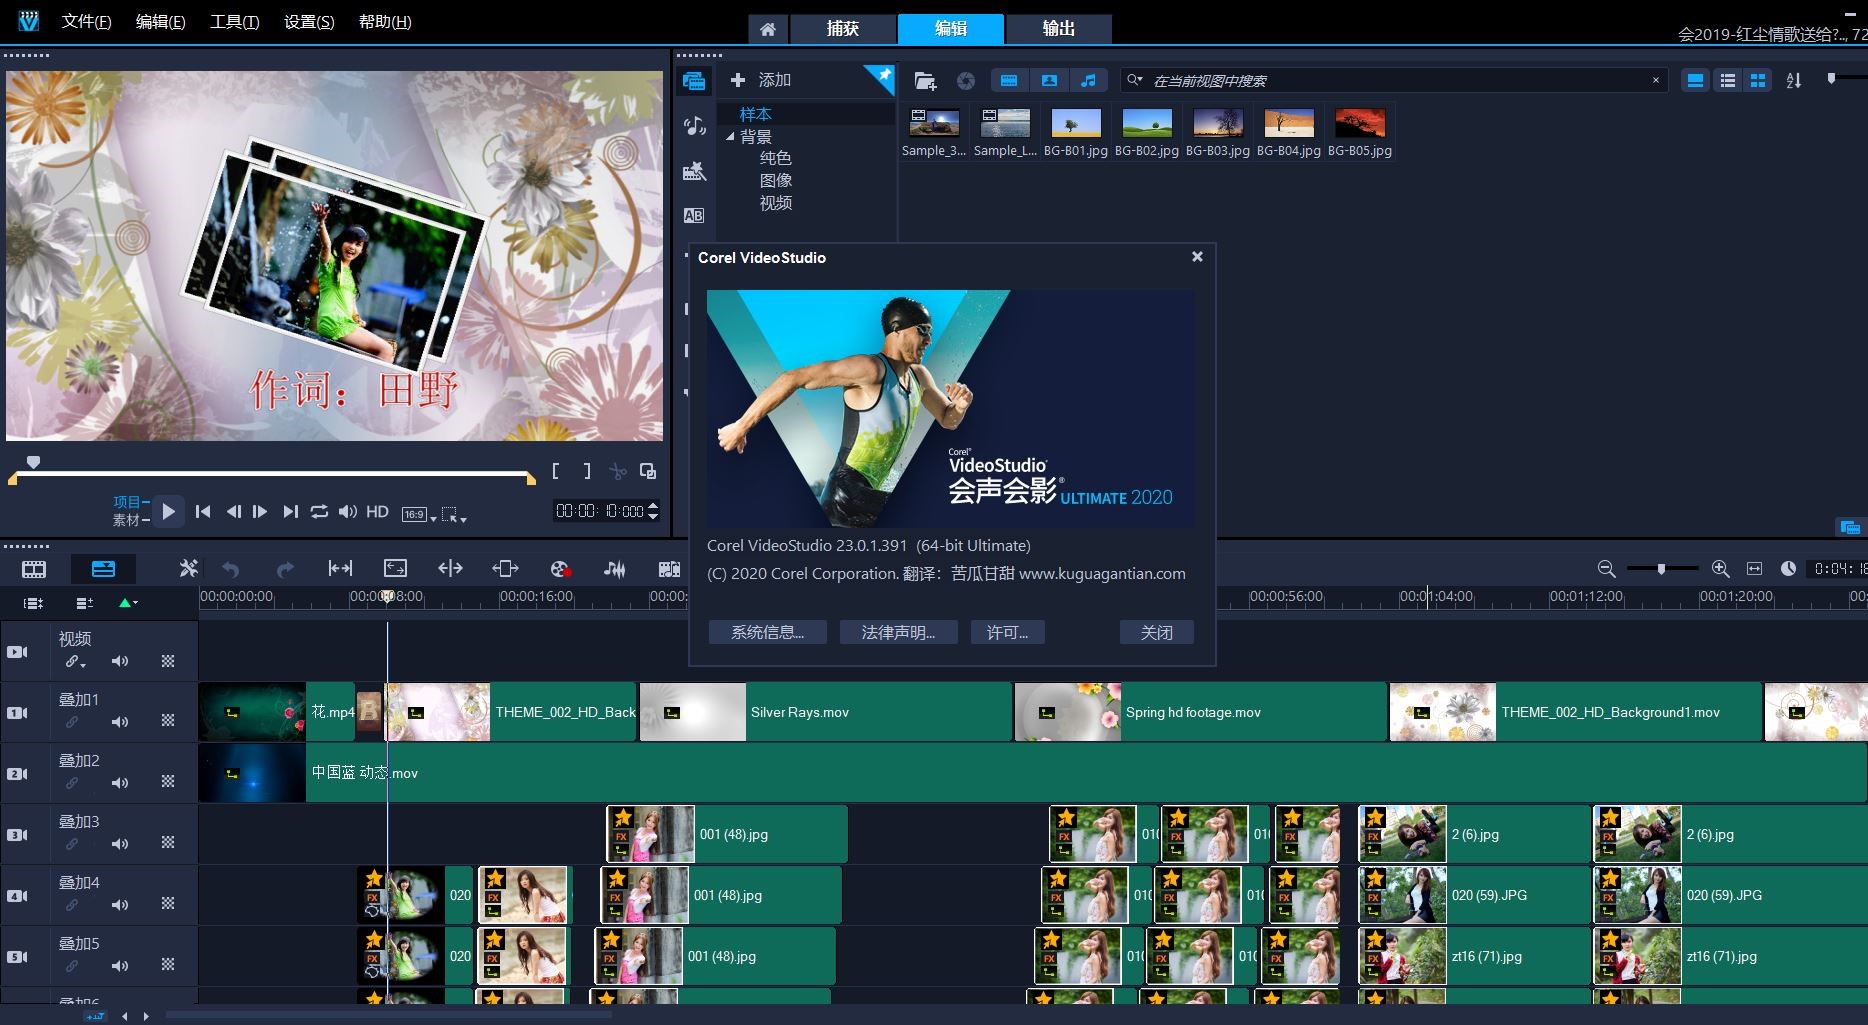Click the timeline zoom level slider
Viewport: 1868px width, 1025px height.
pos(1661,569)
